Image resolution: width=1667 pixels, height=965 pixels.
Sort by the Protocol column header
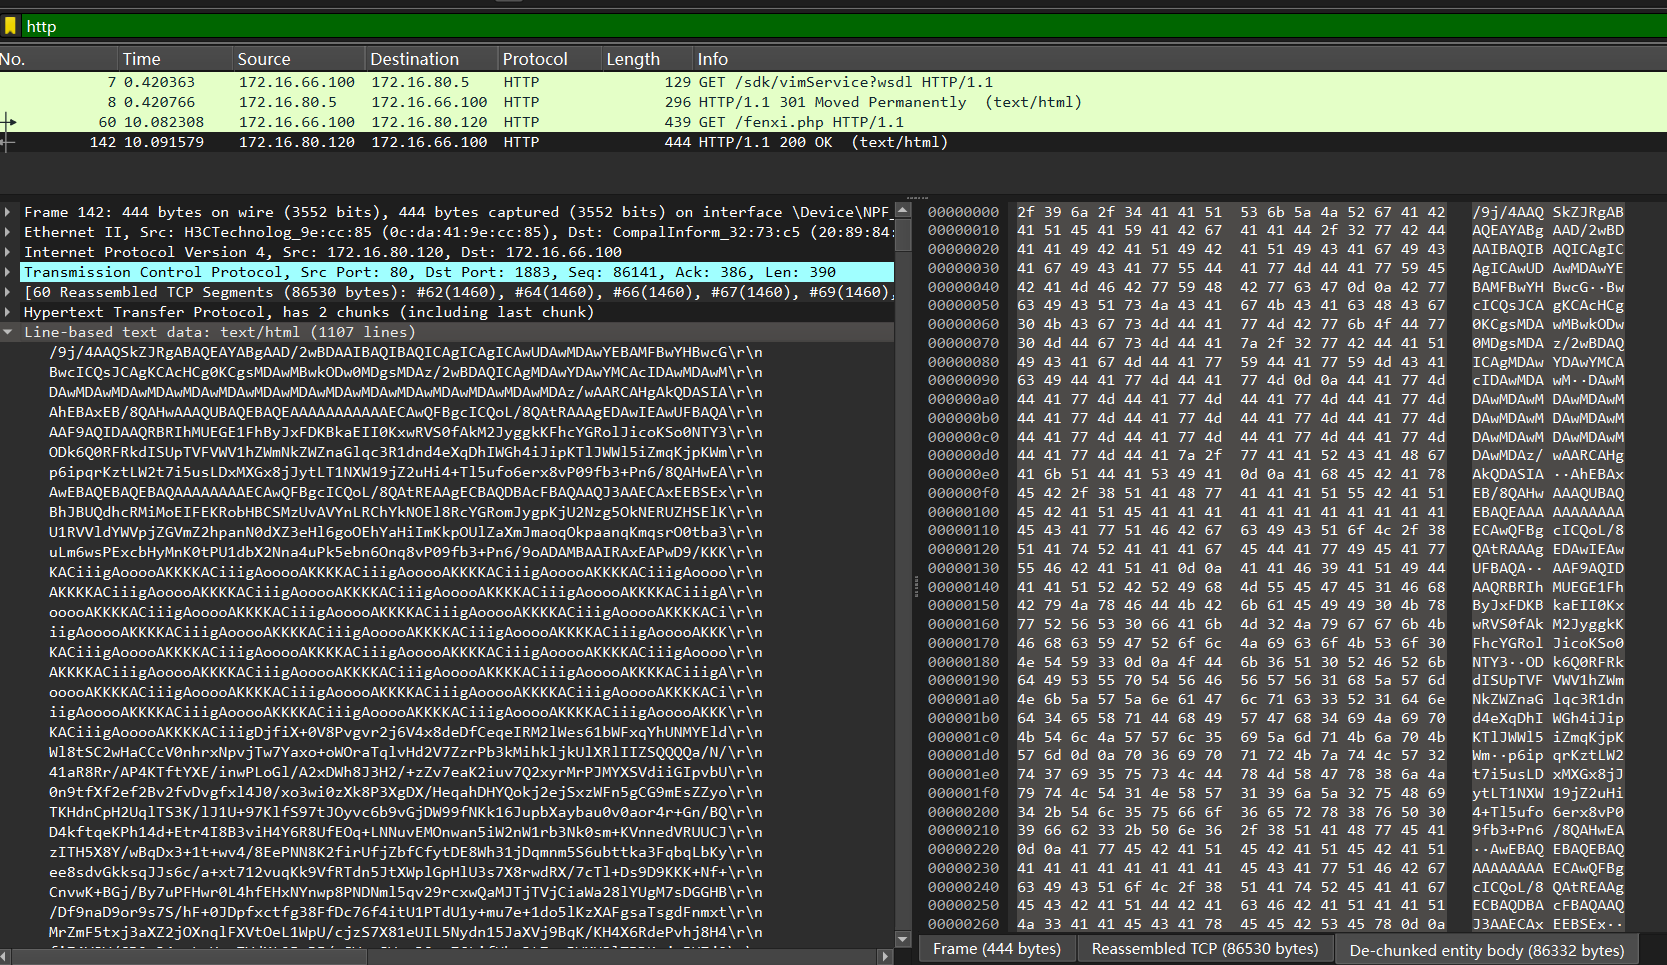tap(549, 59)
